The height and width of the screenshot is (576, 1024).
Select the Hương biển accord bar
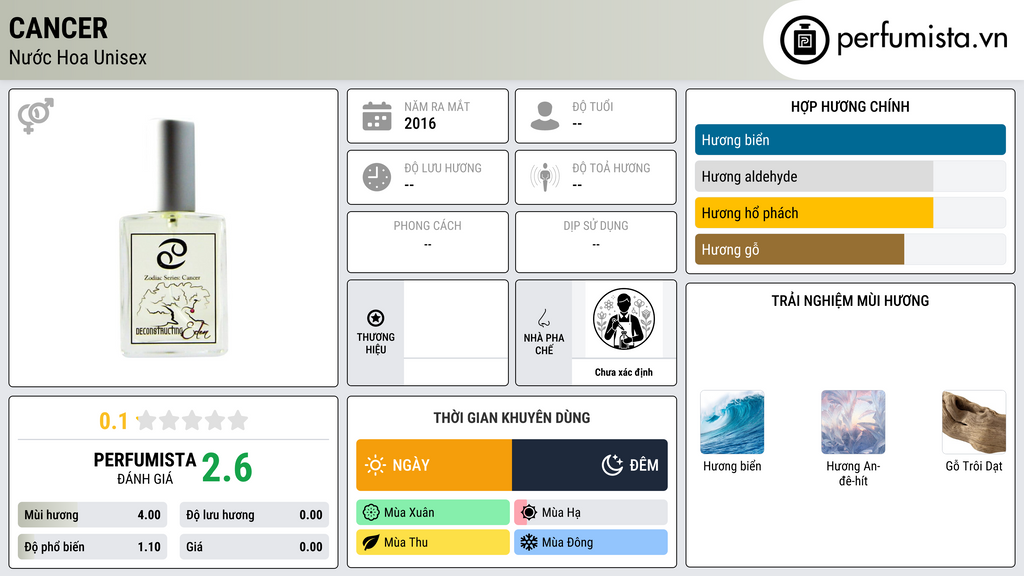850,140
